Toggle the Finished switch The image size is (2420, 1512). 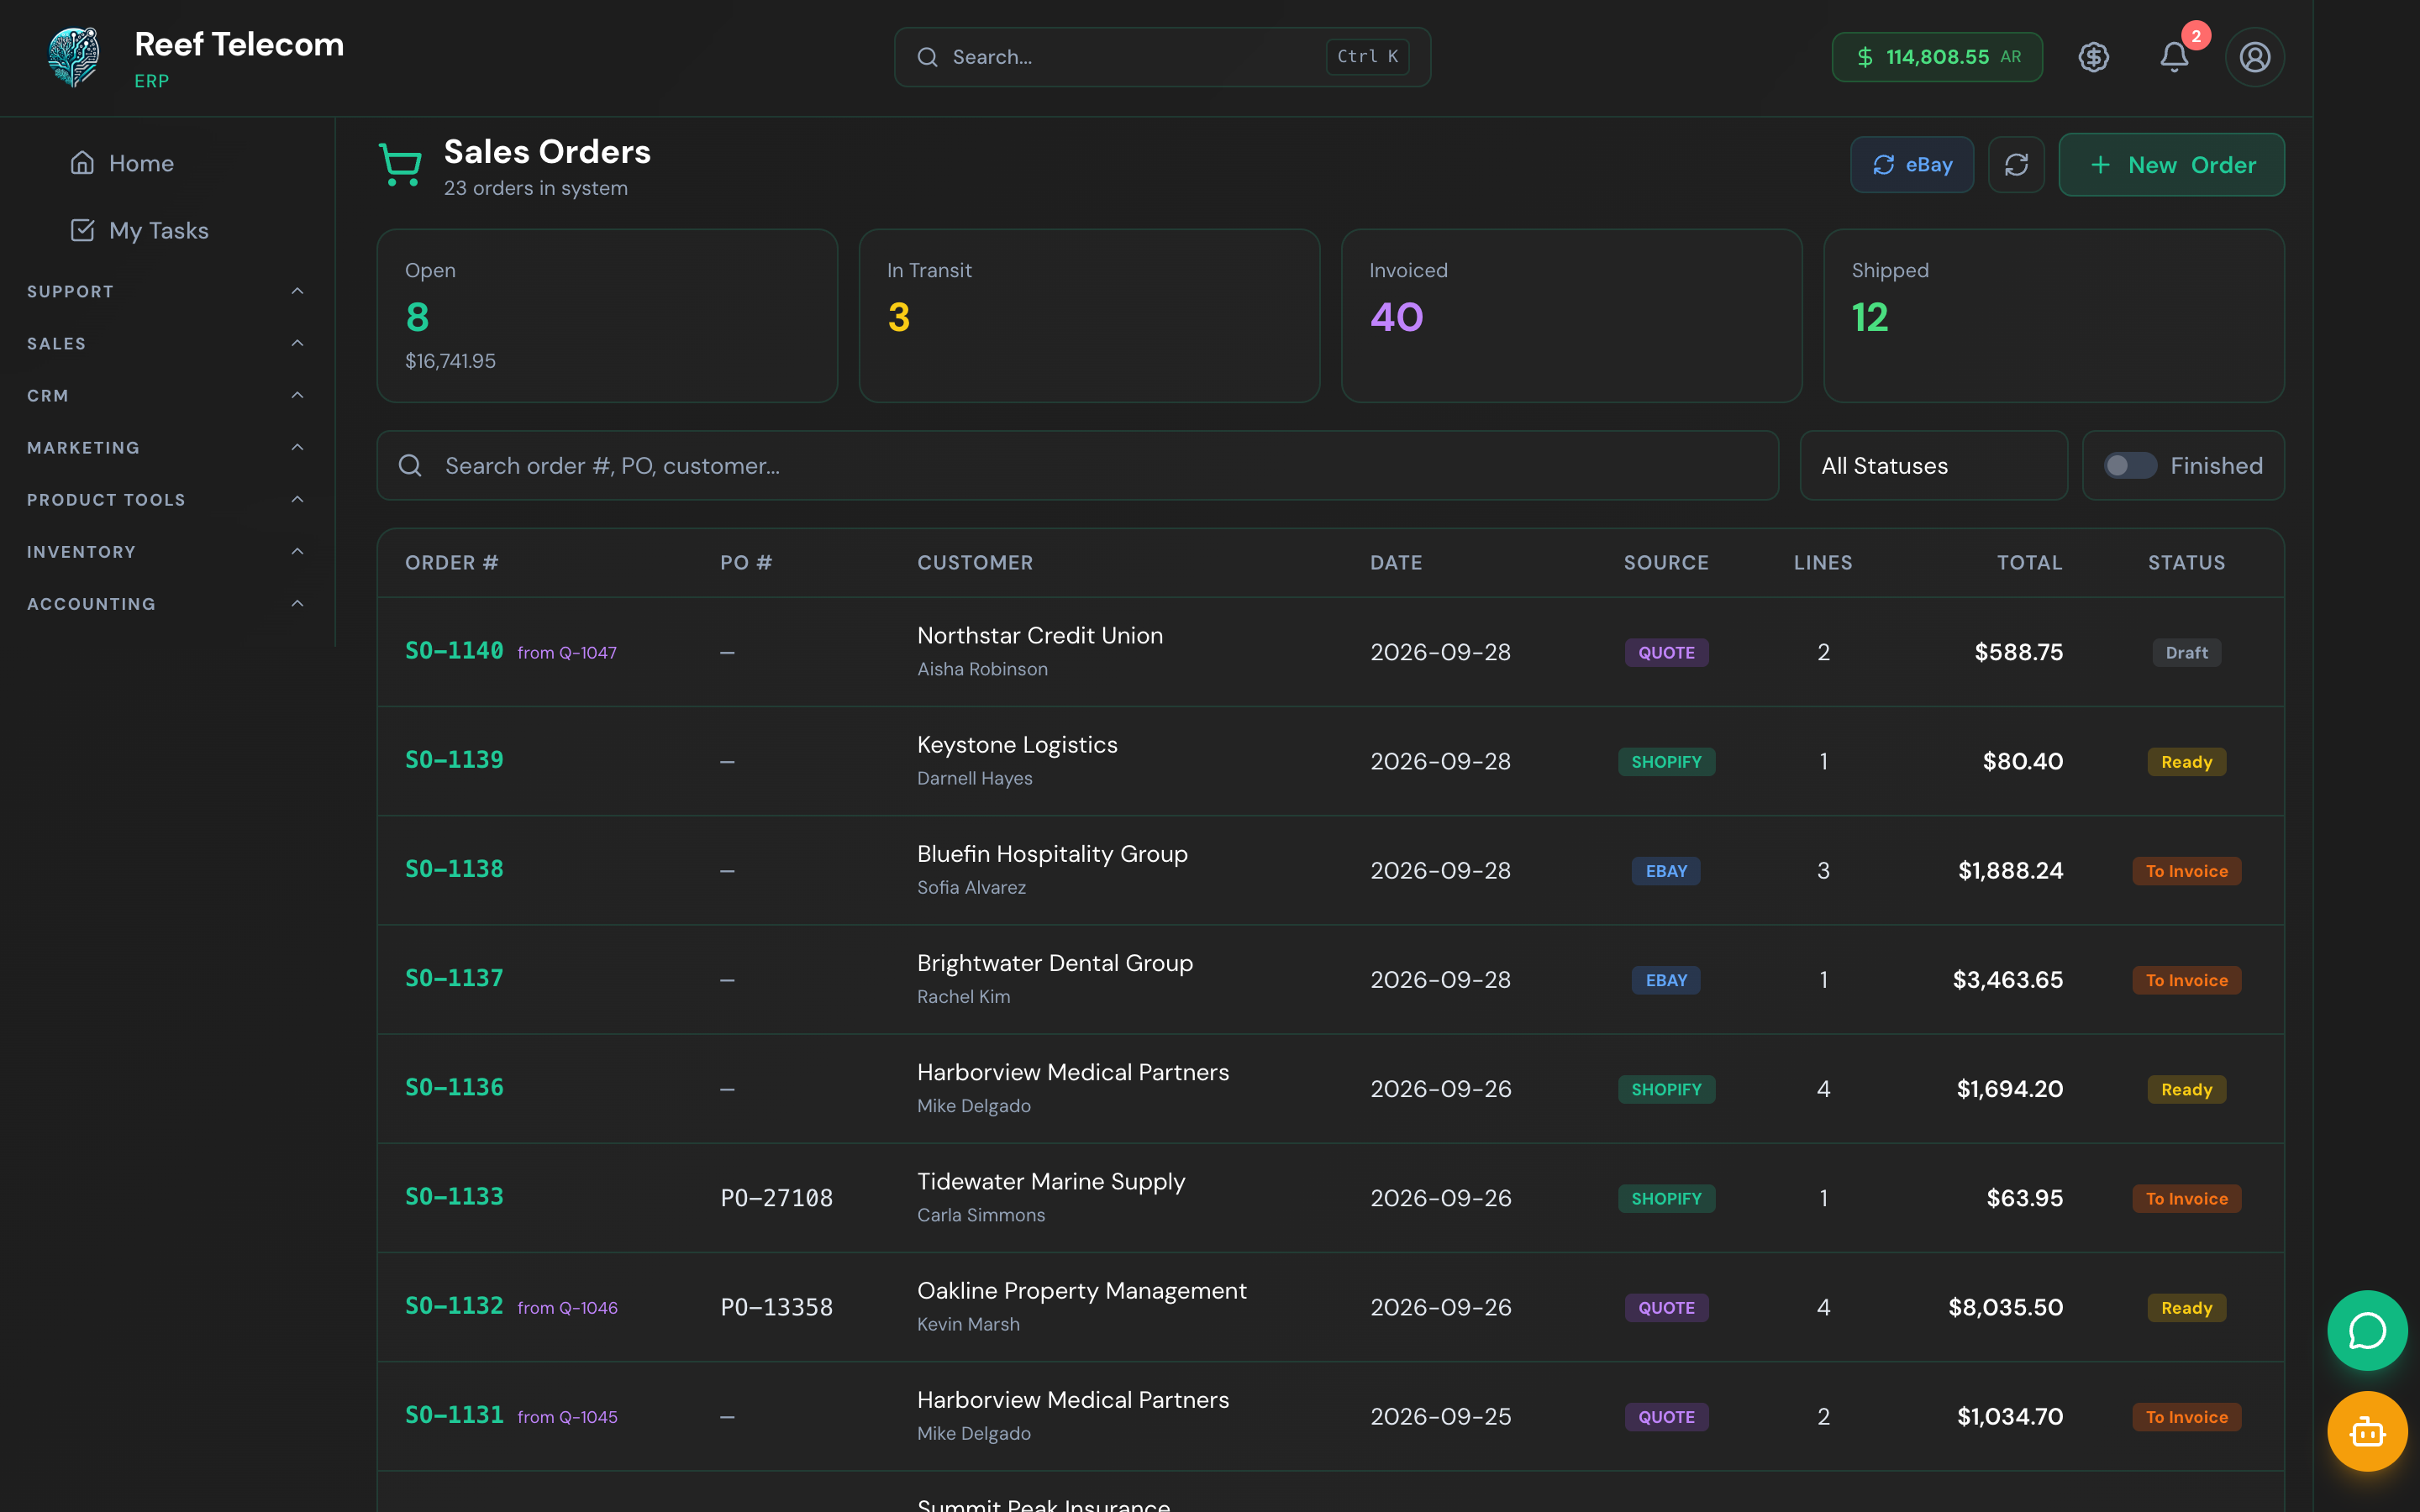point(2130,465)
